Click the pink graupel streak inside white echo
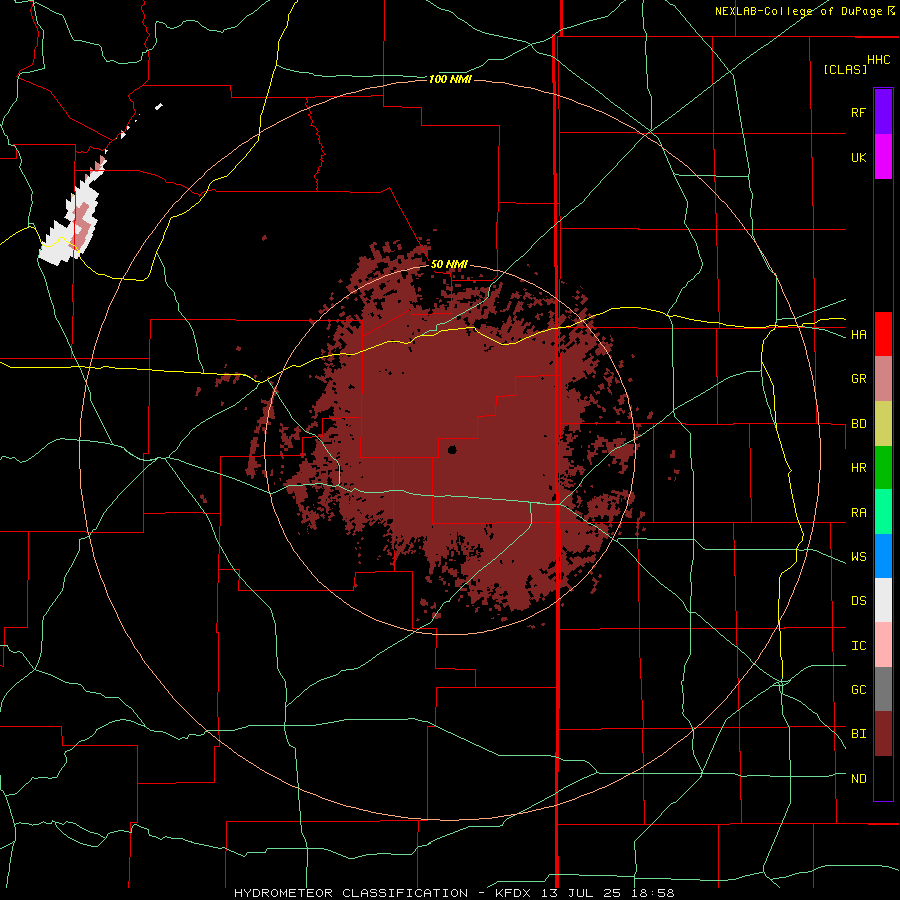Image resolution: width=900 pixels, height=900 pixels. click(x=83, y=225)
